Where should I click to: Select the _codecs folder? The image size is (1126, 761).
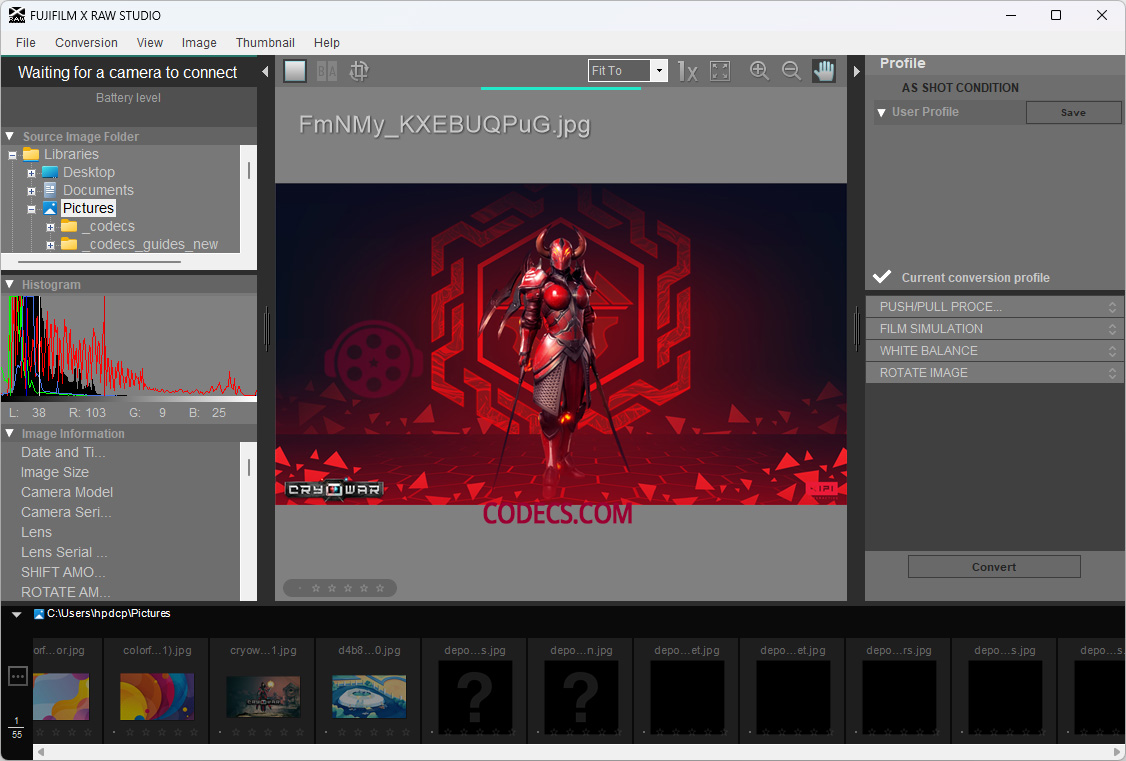click(108, 226)
